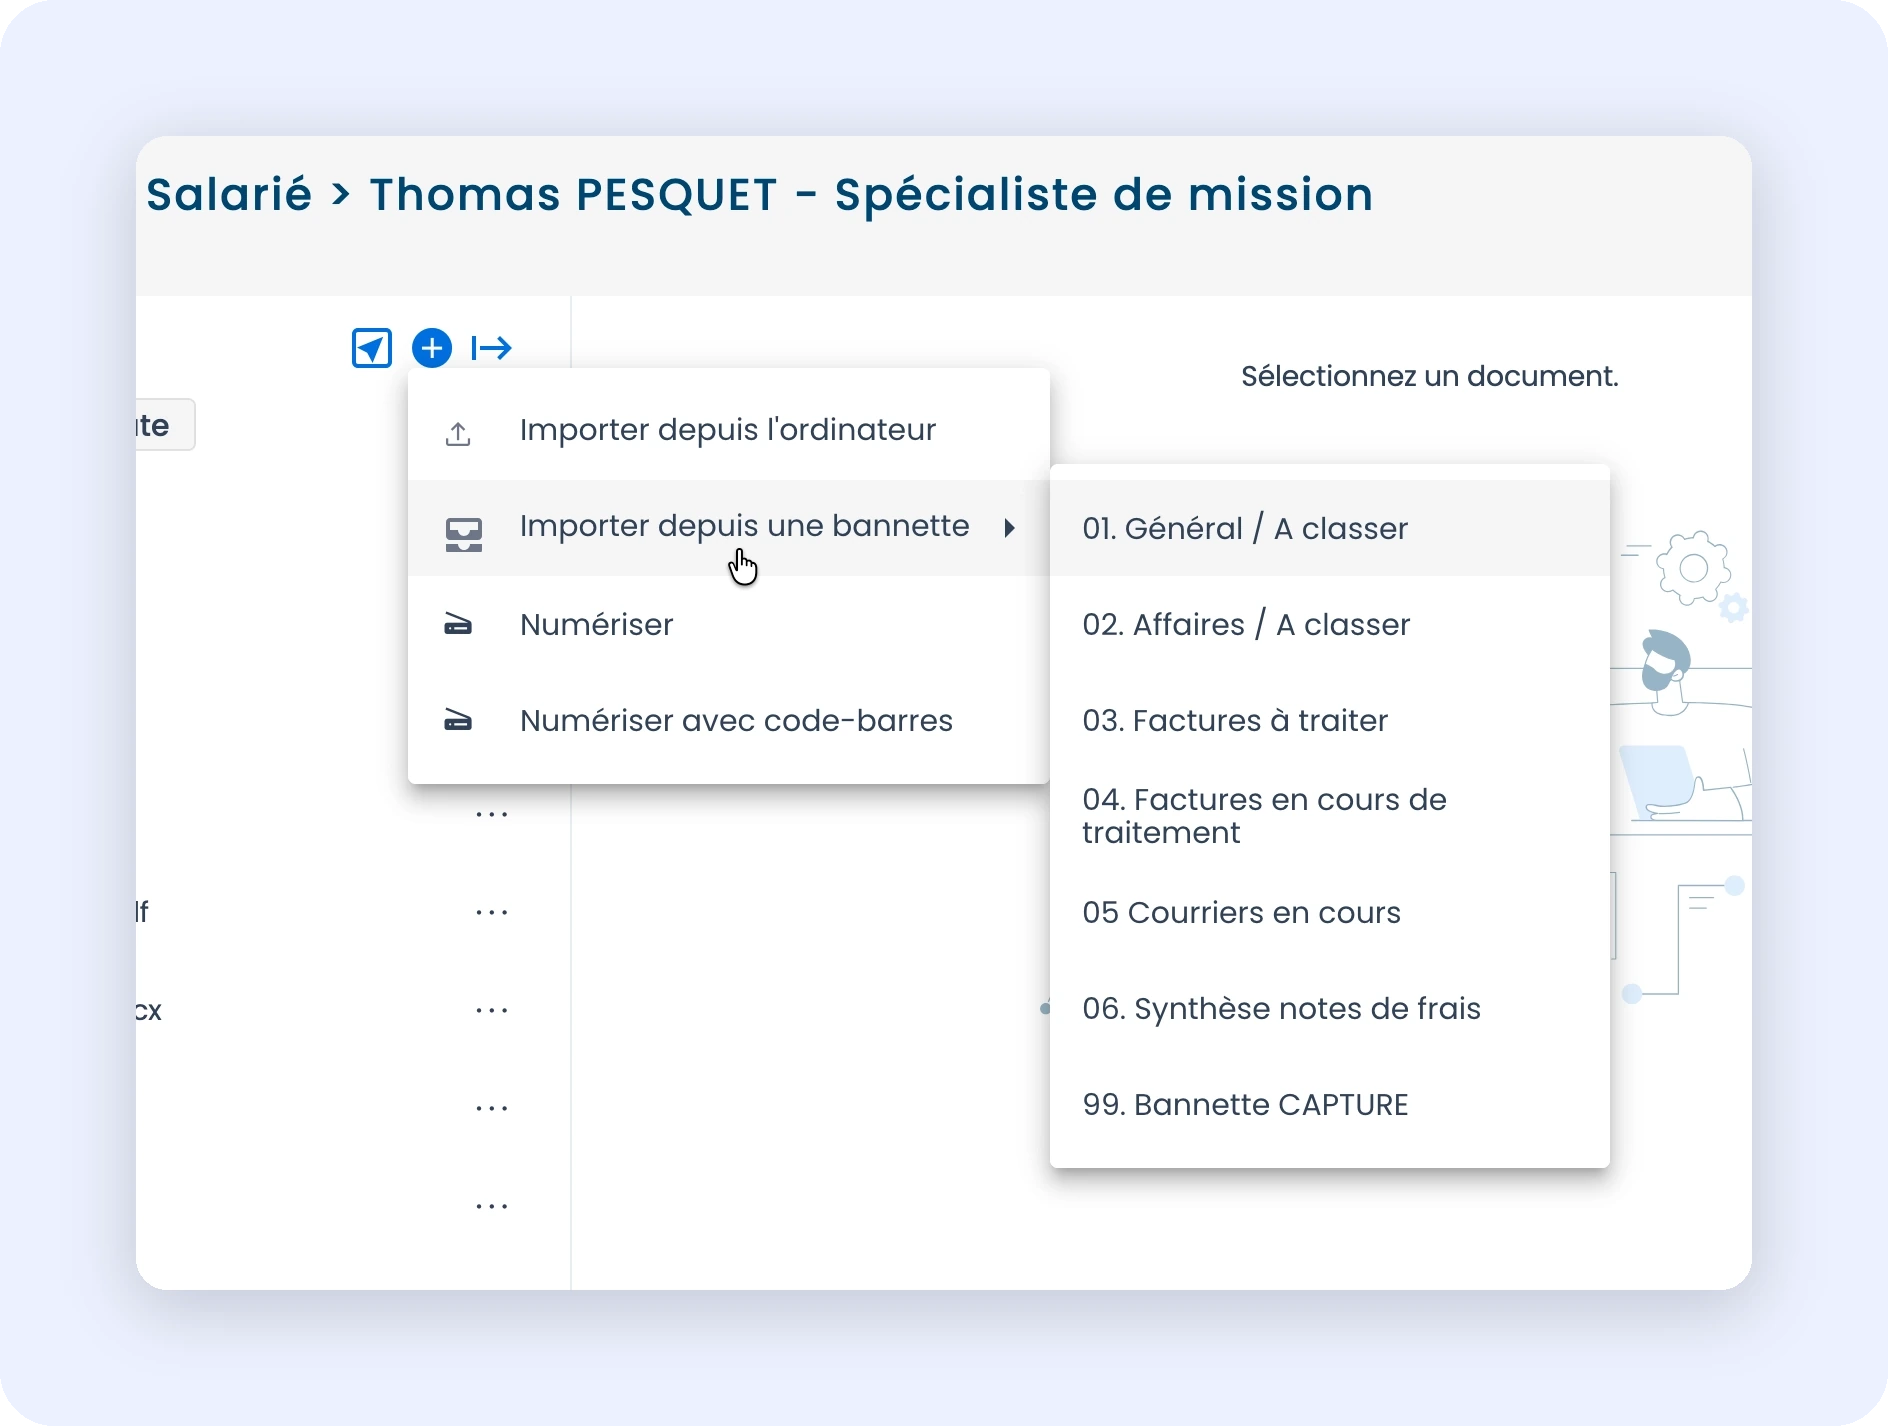The height and width of the screenshot is (1426, 1888).
Task: Open the three-dots menu for the 'cx' row
Action: tap(492, 1010)
